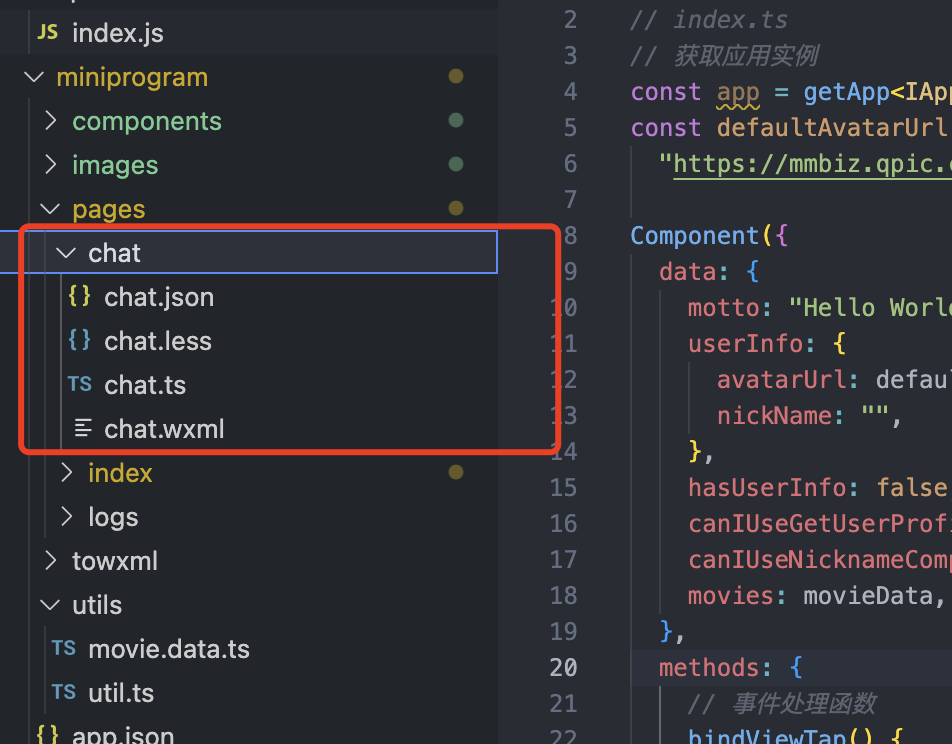The width and height of the screenshot is (952, 744).
Task: Click the lines icon beside chat.wxml
Action: (82, 429)
